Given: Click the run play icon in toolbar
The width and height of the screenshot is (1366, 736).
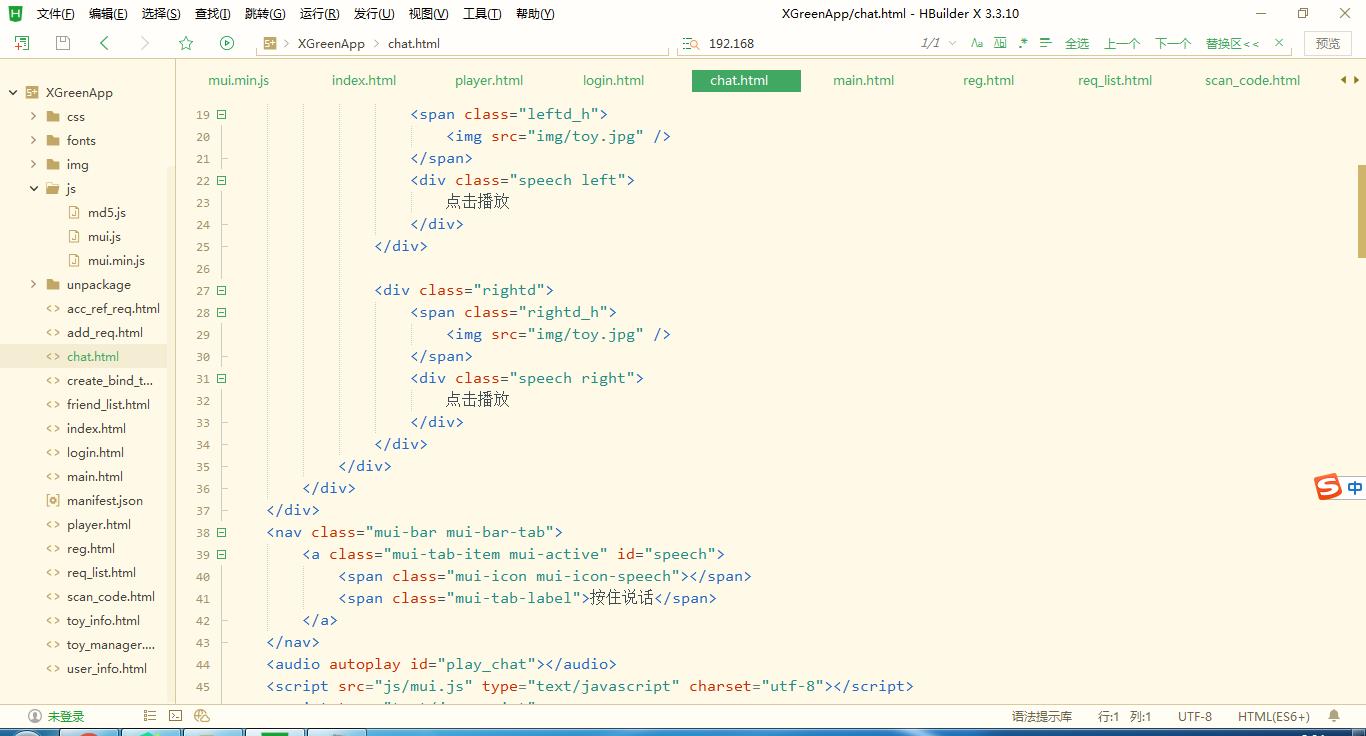Looking at the screenshot, I should pyautogui.click(x=227, y=43).
